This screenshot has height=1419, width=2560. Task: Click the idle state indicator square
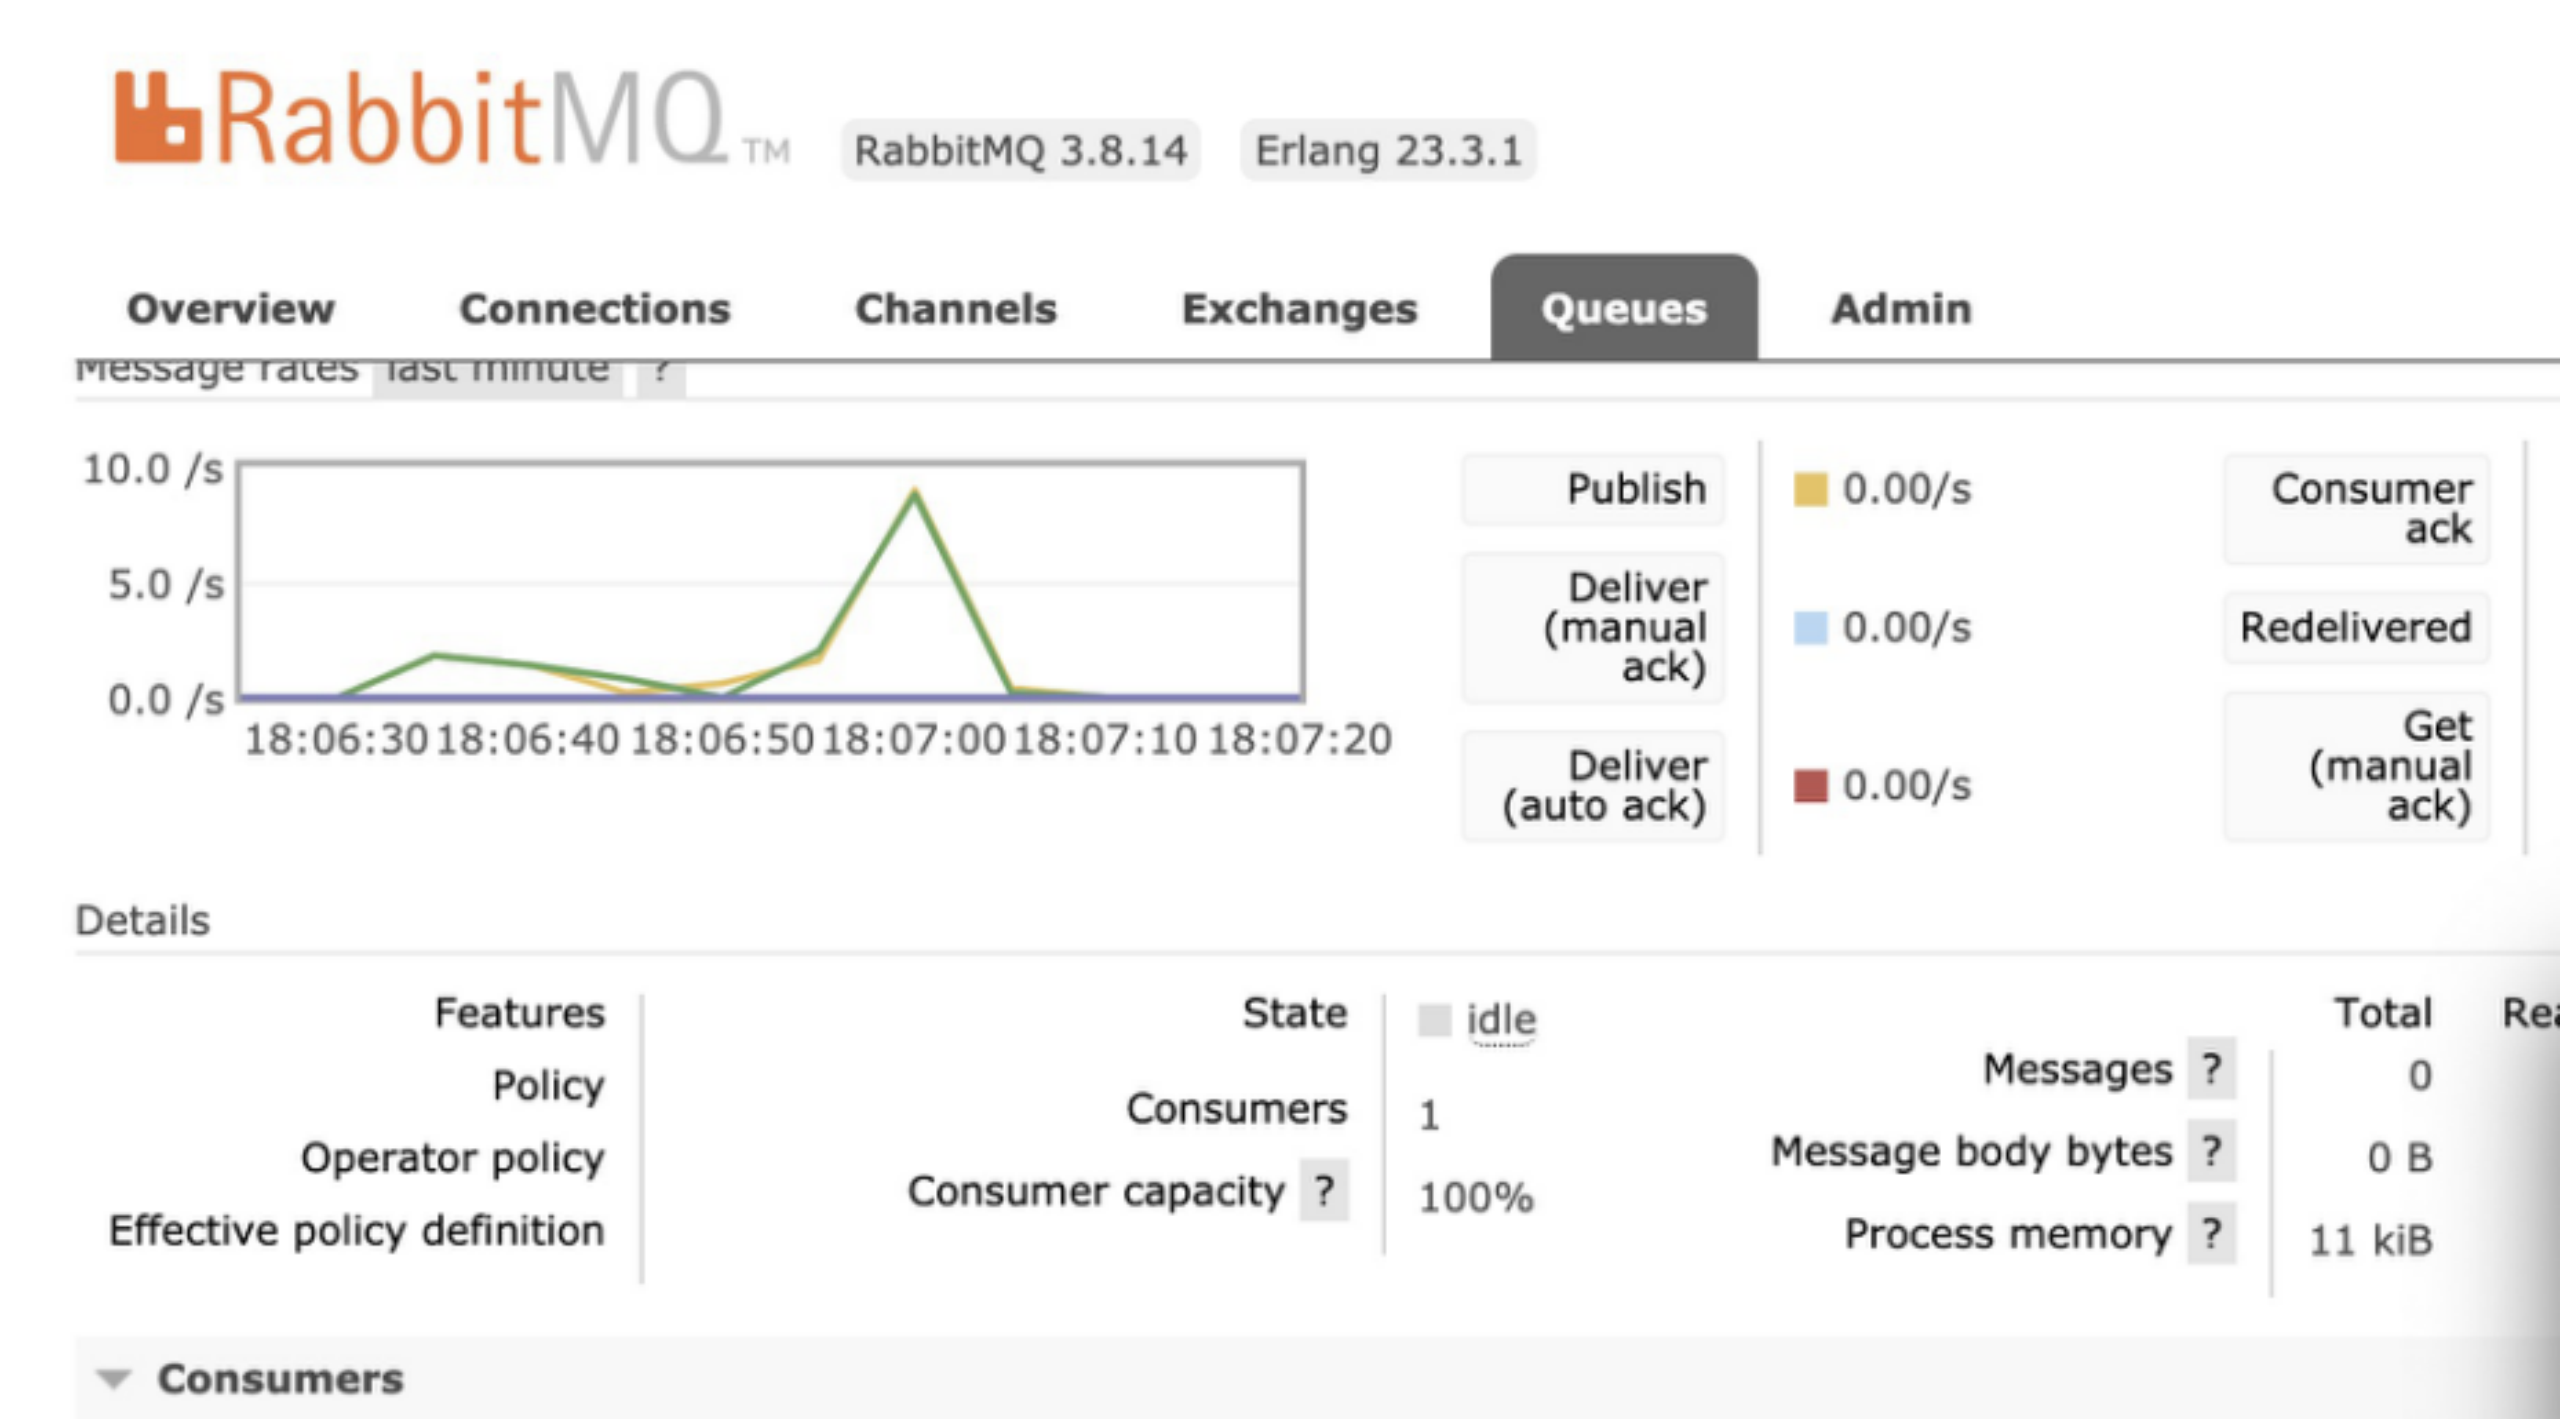tap(1434, 1020)
